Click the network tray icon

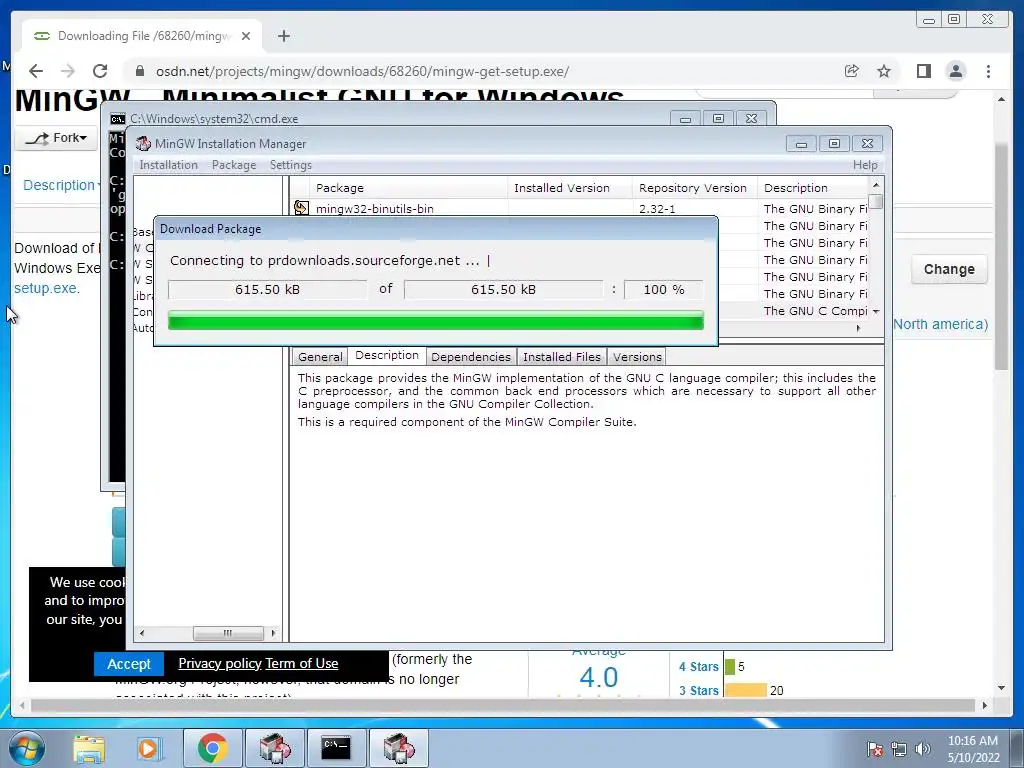click(x=899, y=748)
